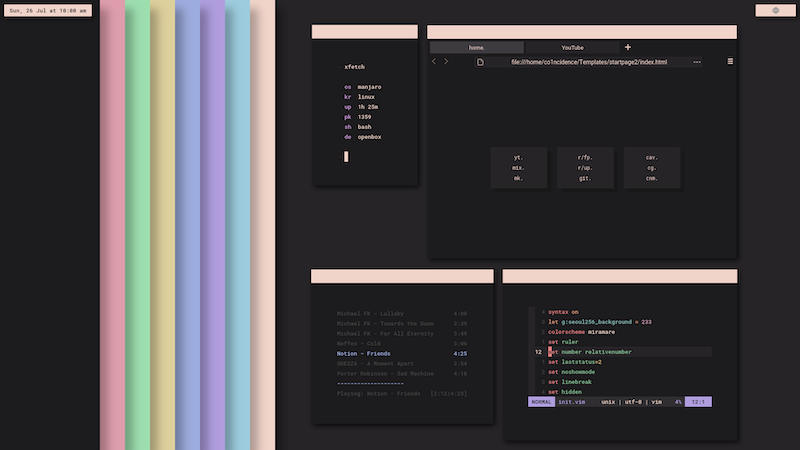Click the pk 1359 packages line
Screen dimensions: 800x450
click(x=358, y=117)
